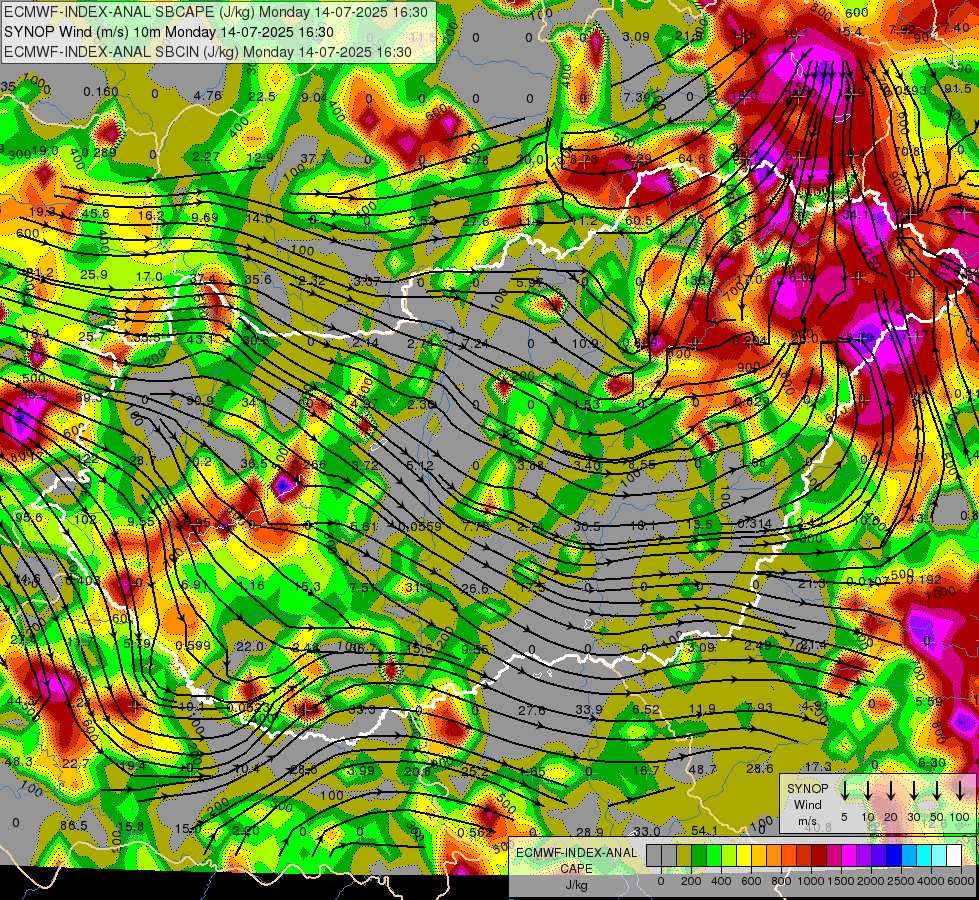
Task: Click the map value '90.9'
Action: 200,400
